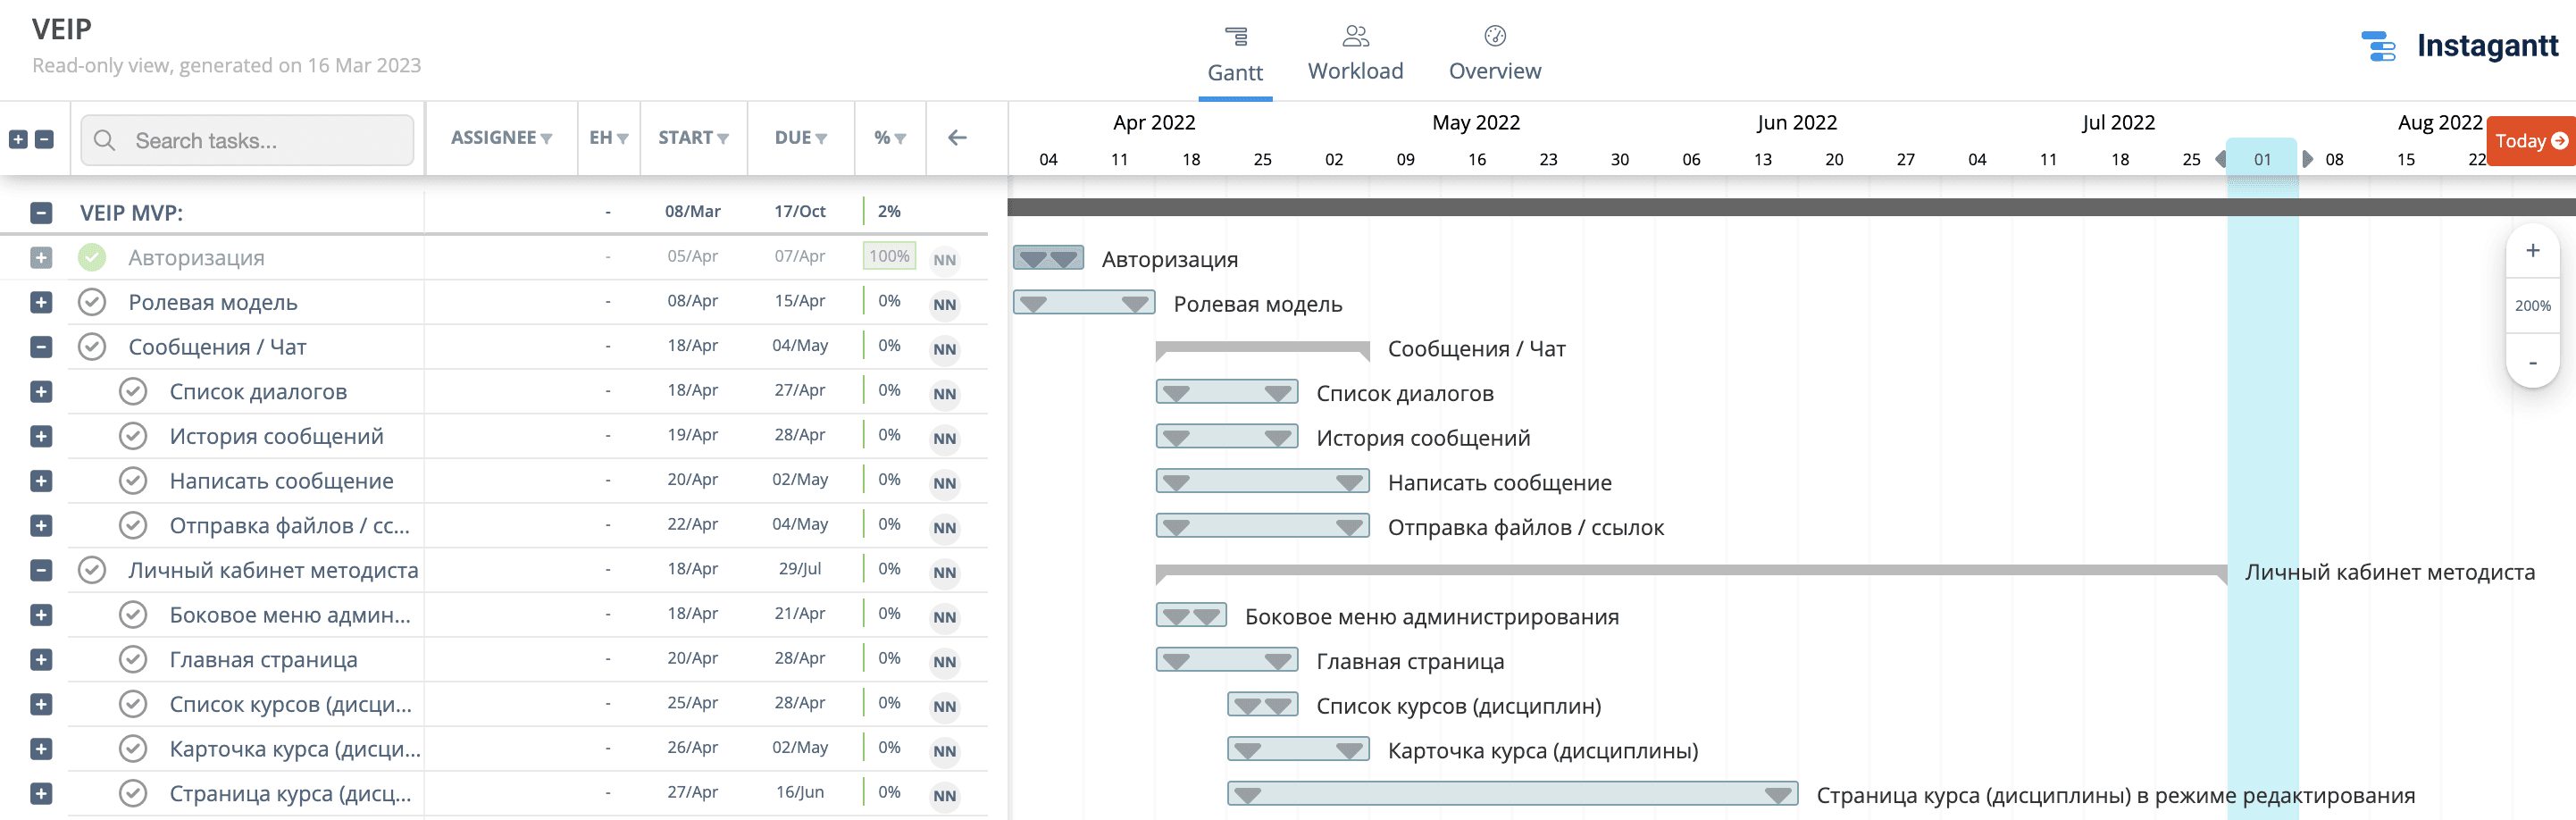Expand subtasks of История сообщений

pyautogui.click(x=40, y=436)
